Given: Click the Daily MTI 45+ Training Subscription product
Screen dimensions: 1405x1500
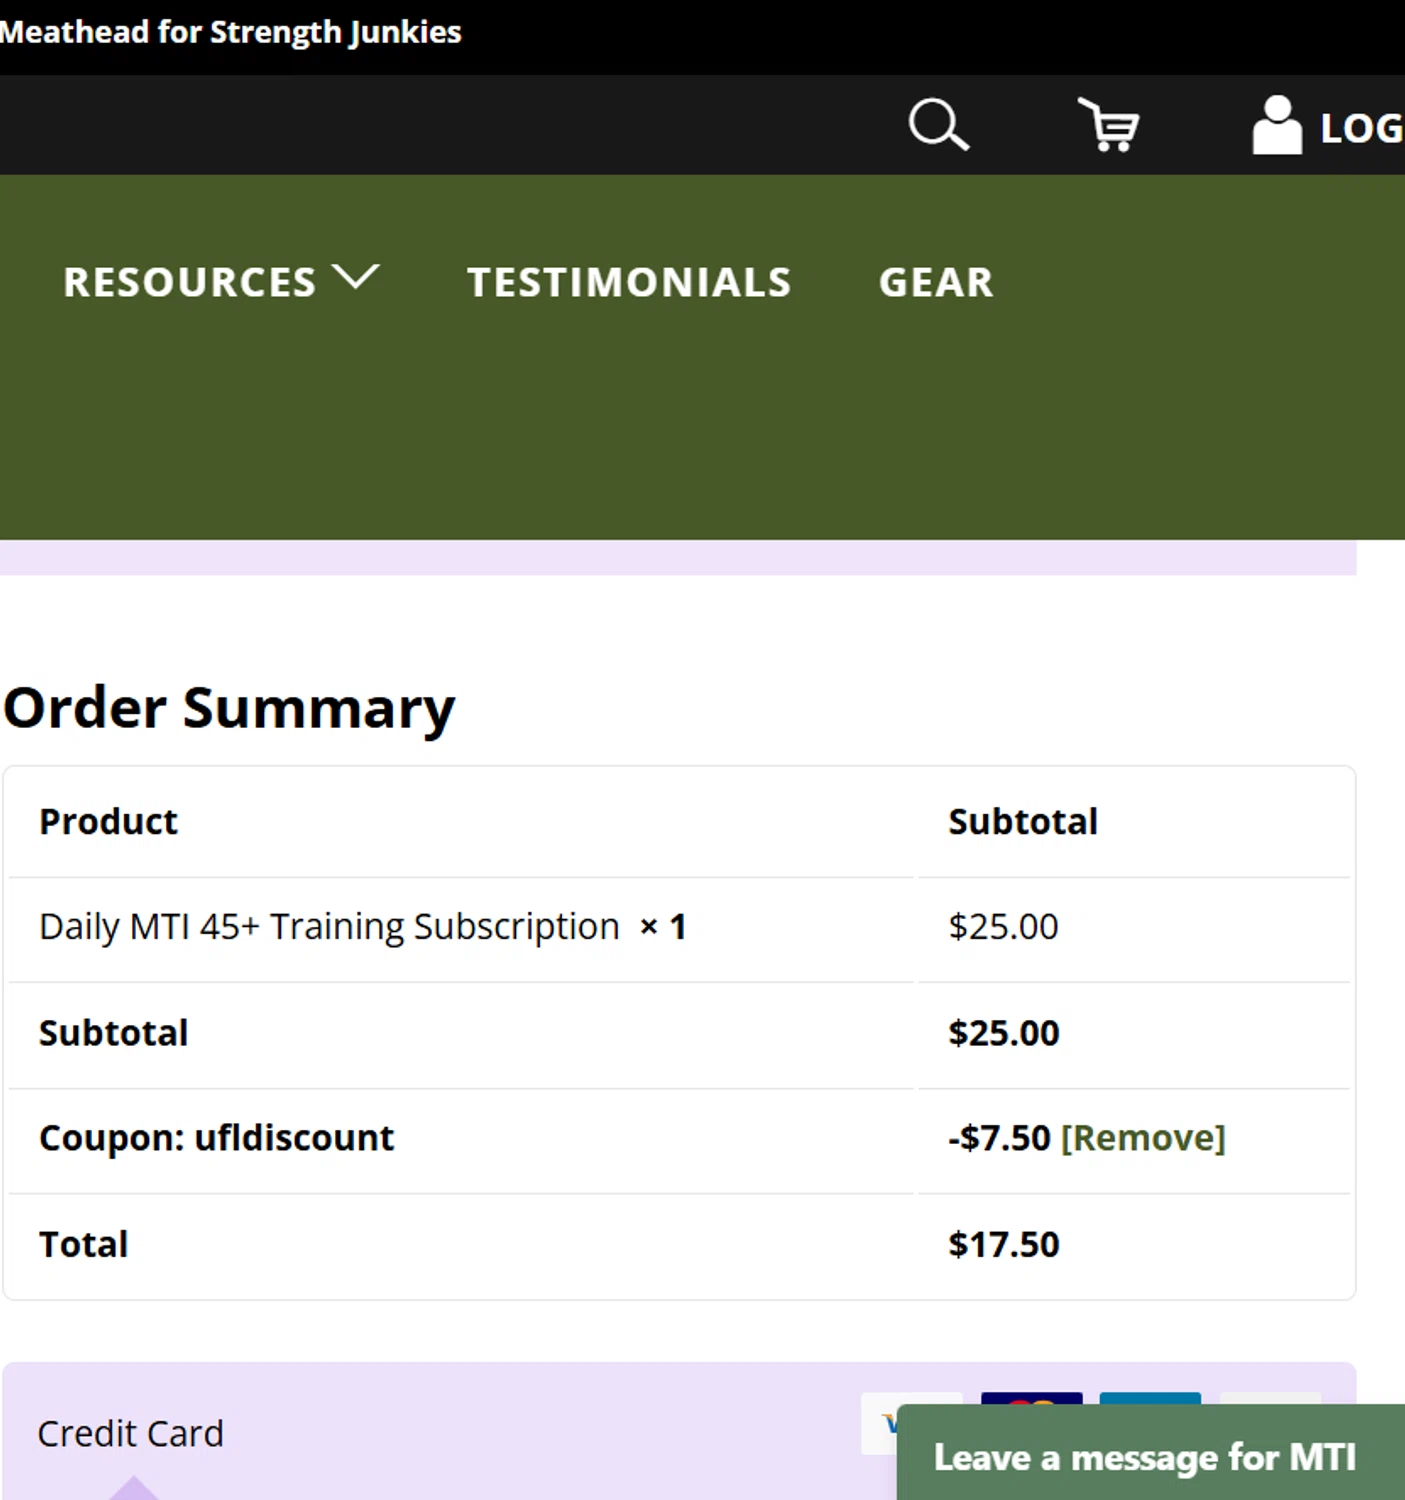Looking at the screenshot, I should tap(329, 927).
